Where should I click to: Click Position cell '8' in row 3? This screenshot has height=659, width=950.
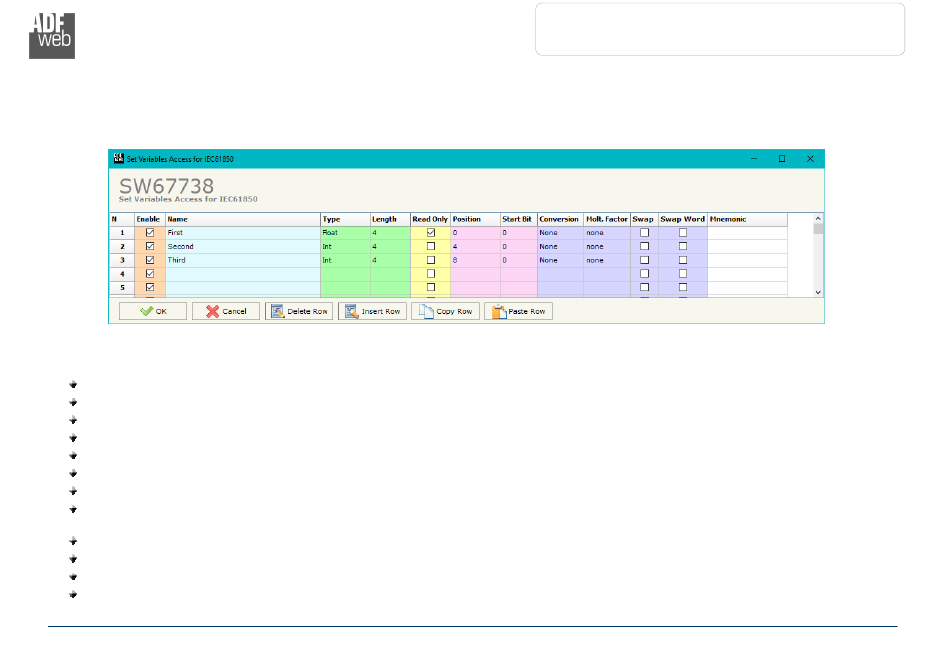[476, 260]
